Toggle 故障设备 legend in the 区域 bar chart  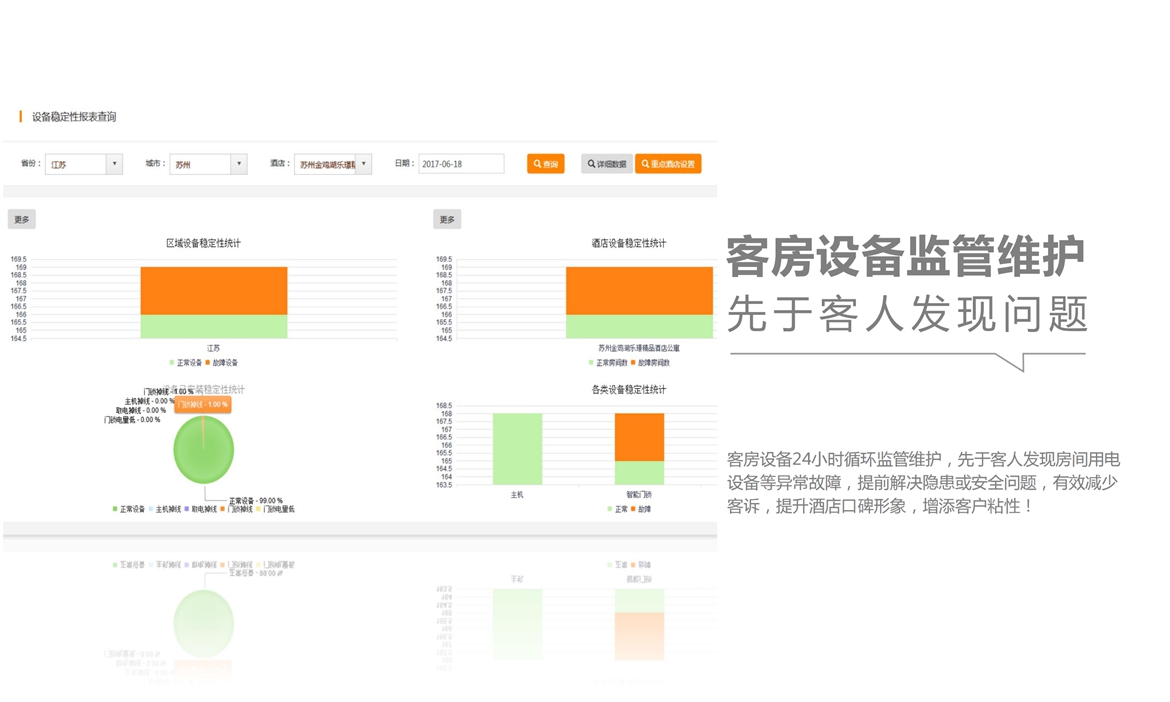point(223,363)
